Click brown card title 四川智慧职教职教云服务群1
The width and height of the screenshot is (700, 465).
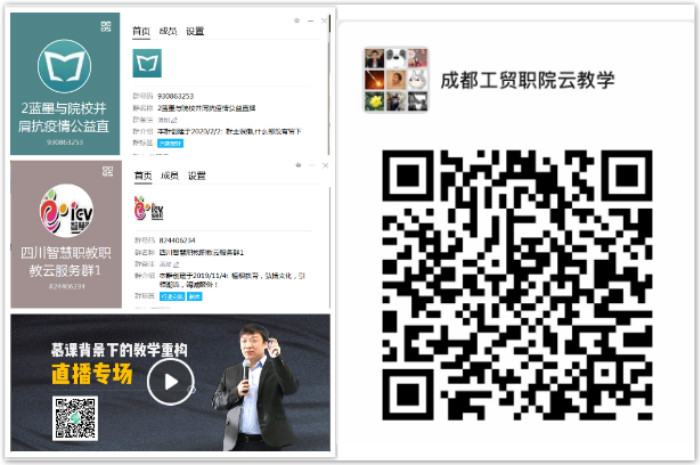[x=66, y=262]
